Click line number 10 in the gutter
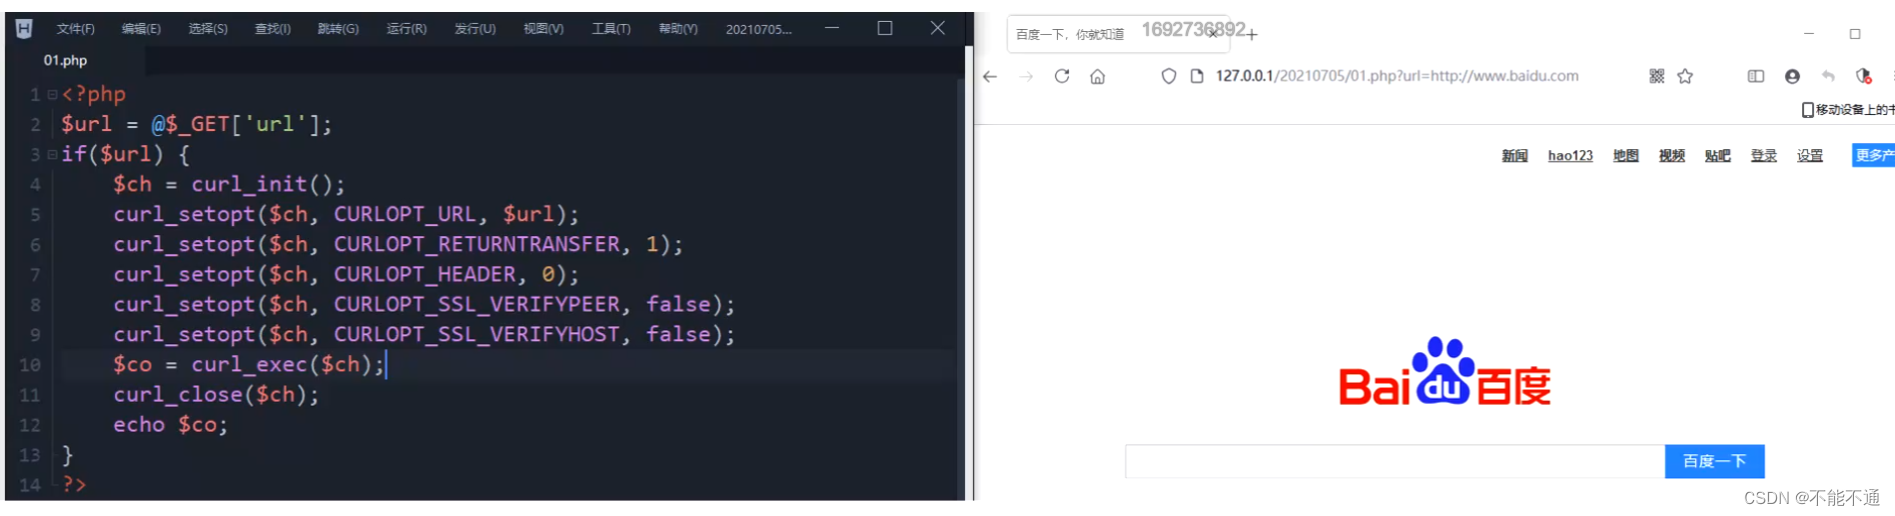1895x516 pixels. point(30,365)
